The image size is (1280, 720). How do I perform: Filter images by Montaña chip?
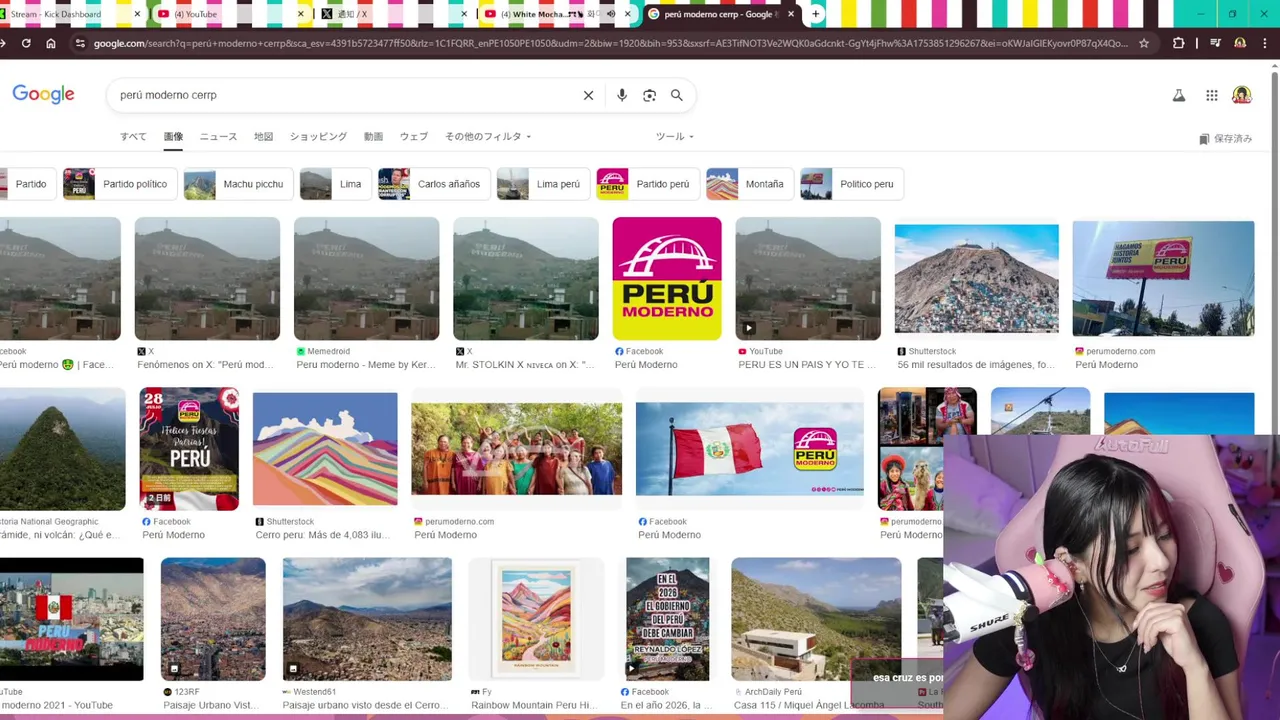pos(750,184)
